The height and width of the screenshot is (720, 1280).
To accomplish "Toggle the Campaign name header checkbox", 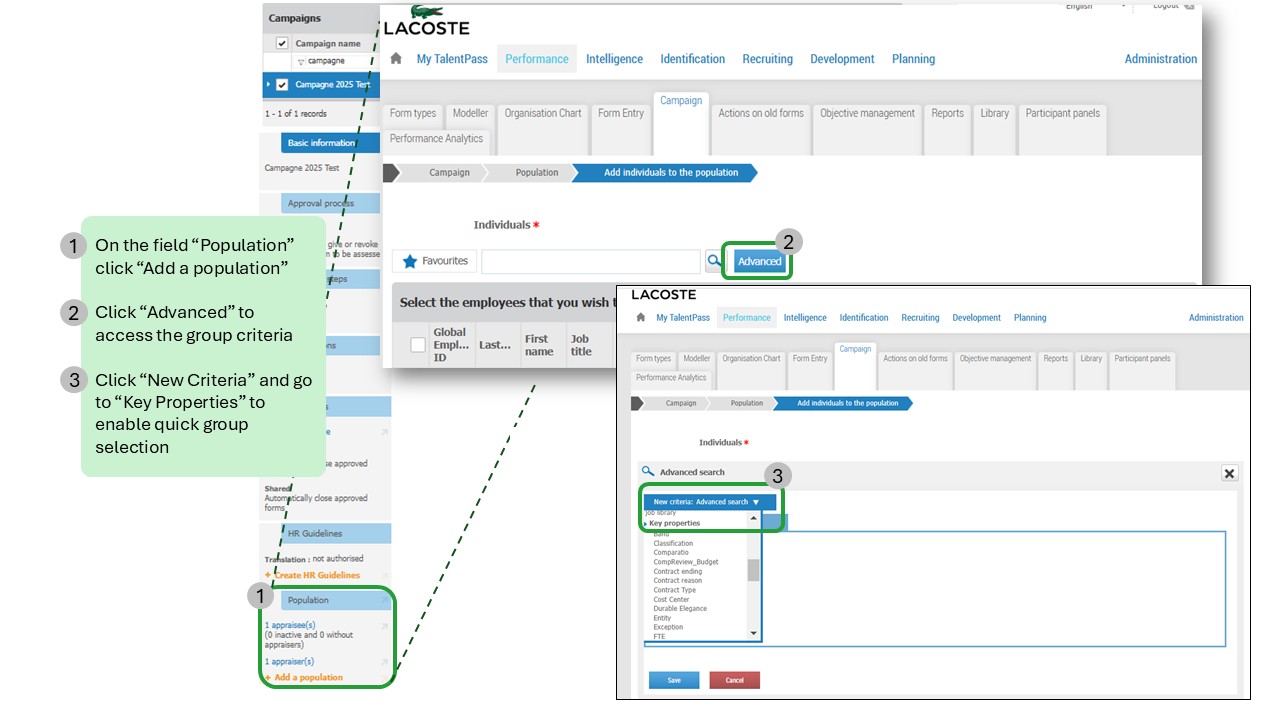I will (282, 43).
